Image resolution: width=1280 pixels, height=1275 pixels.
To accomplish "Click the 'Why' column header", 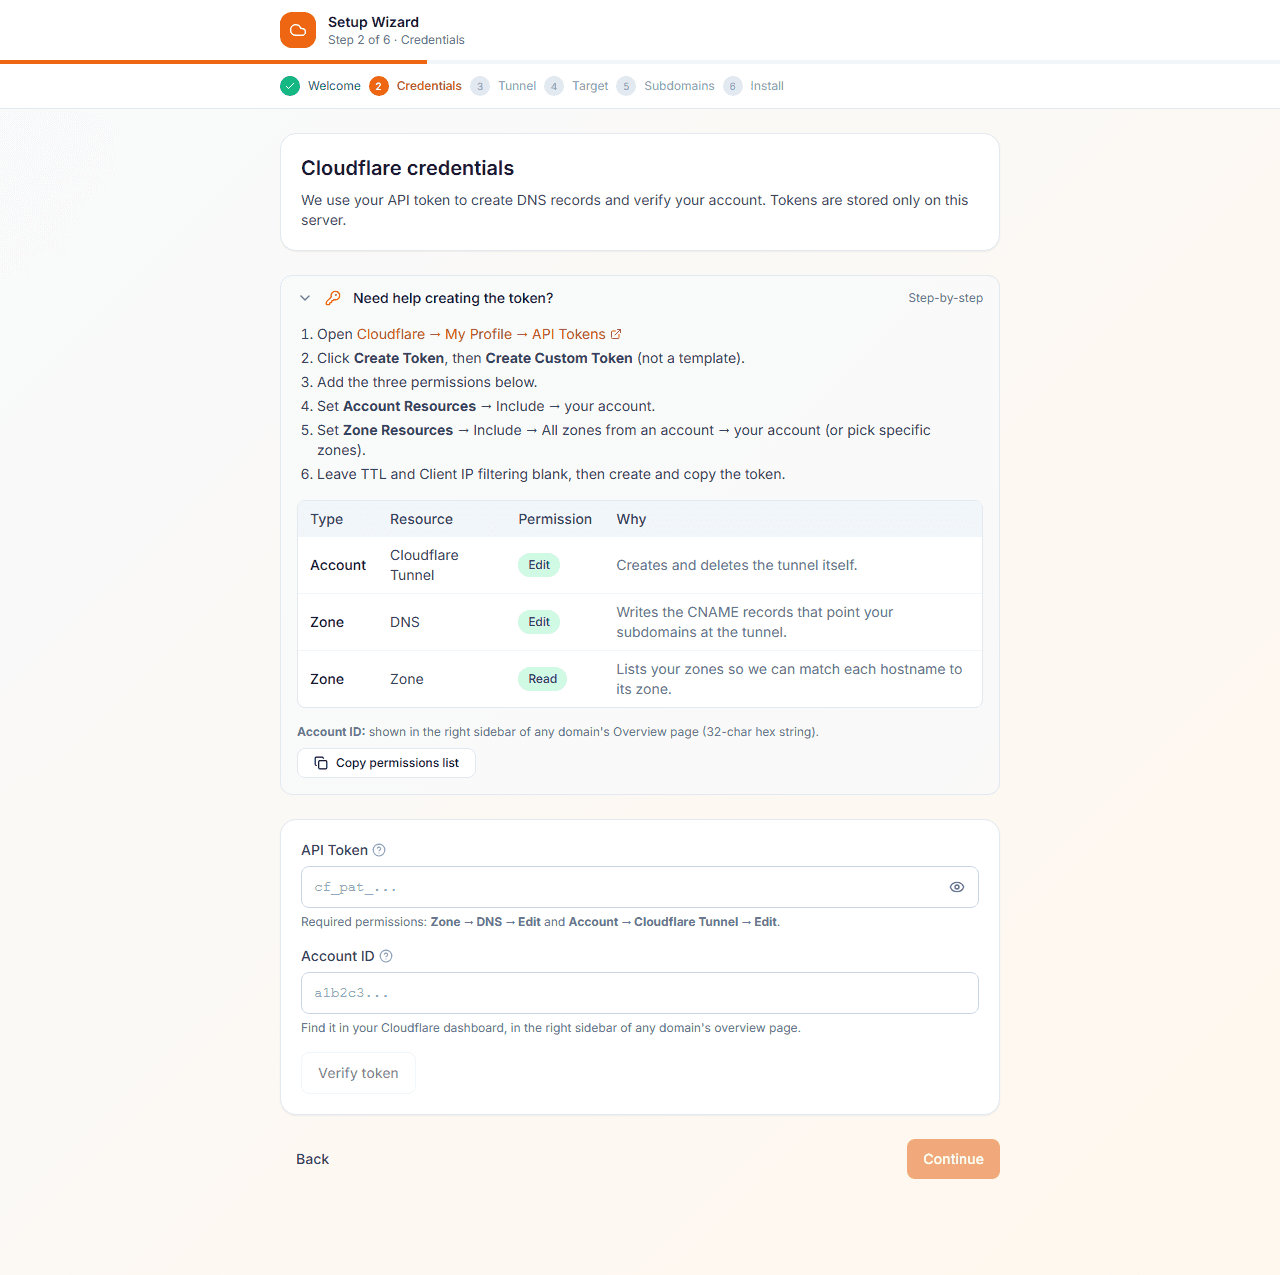I will 631,519.
